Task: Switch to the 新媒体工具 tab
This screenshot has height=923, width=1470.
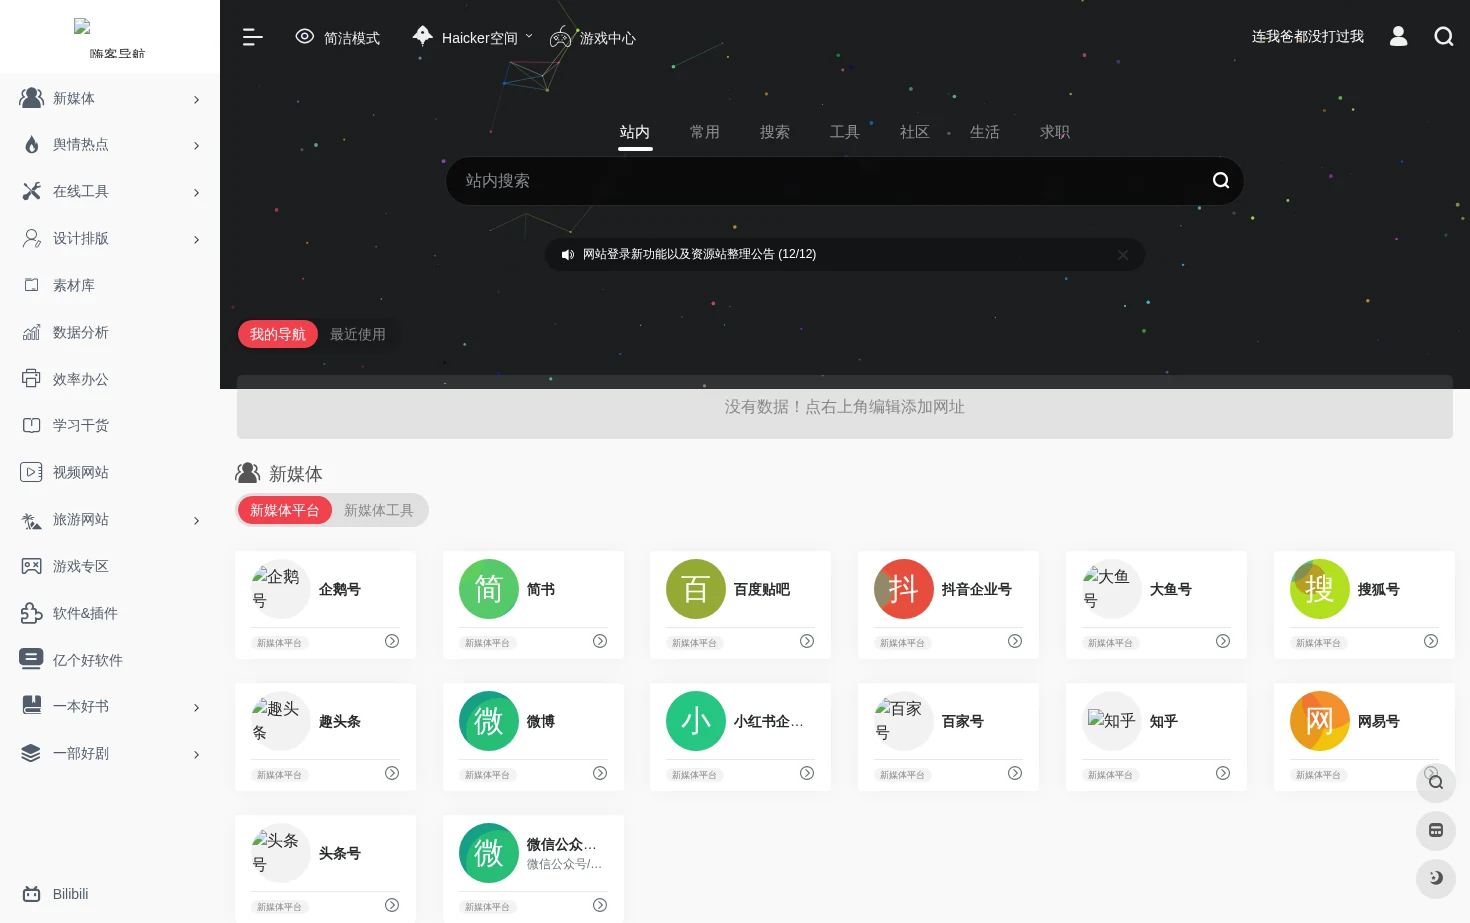Action: tap(379, 510)
